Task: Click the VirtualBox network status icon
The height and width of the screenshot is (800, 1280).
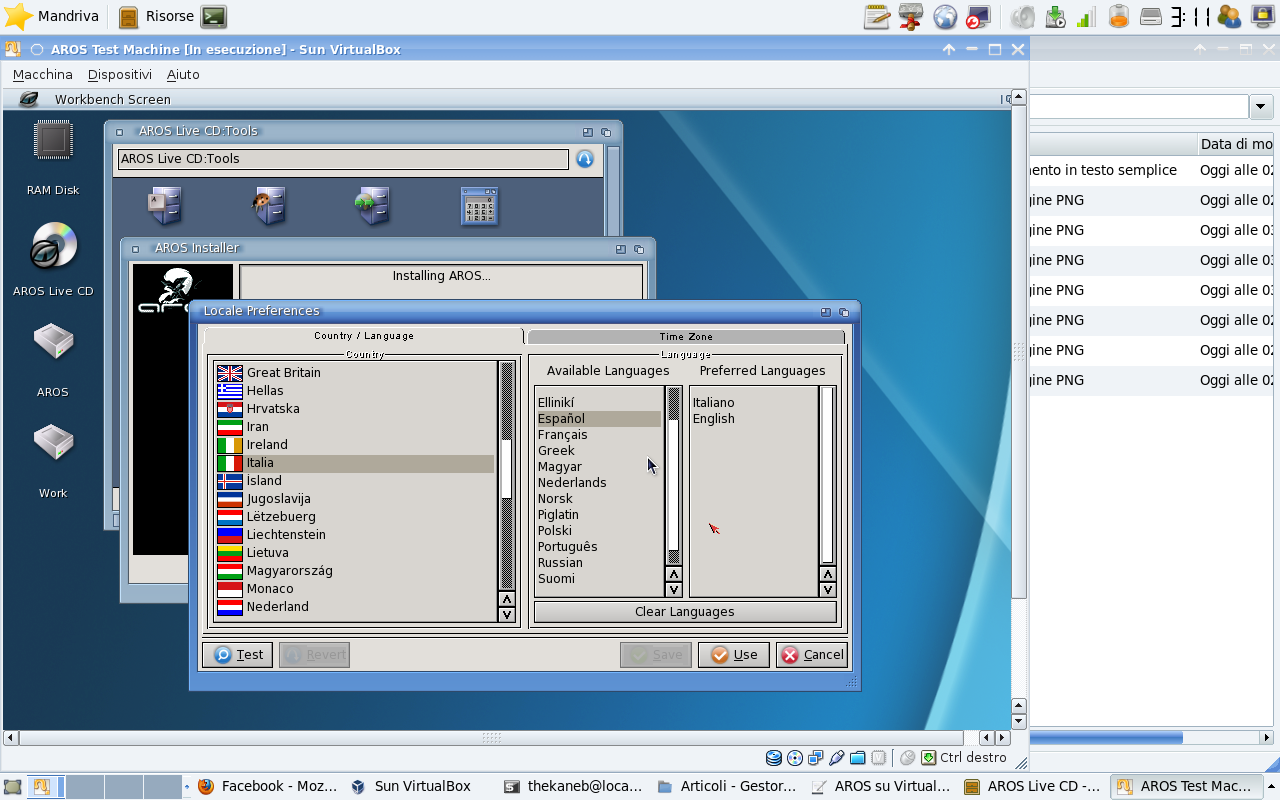Action: coord(816,758)
